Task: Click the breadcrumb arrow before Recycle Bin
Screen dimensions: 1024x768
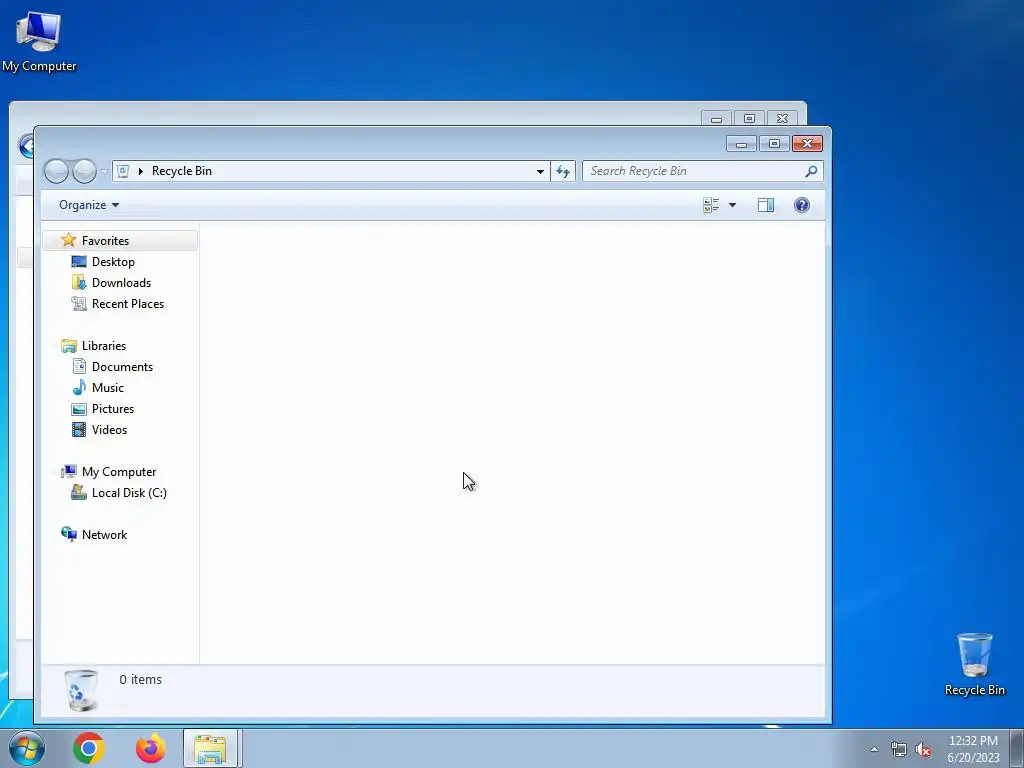Action: click(x=140, y=171)
